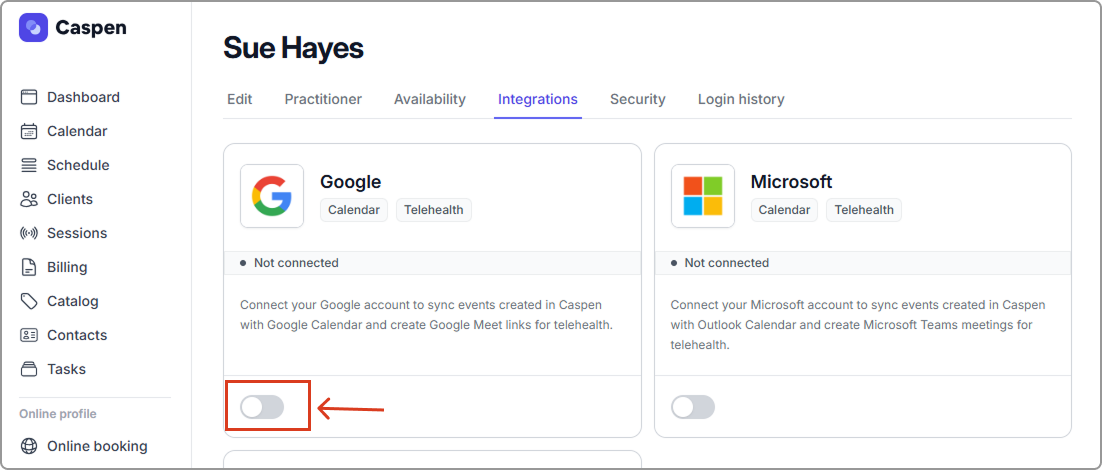The width and height of the screenshot is (1102, 470).
Task: View the Login history tab
Action: [x=741, y=99]
